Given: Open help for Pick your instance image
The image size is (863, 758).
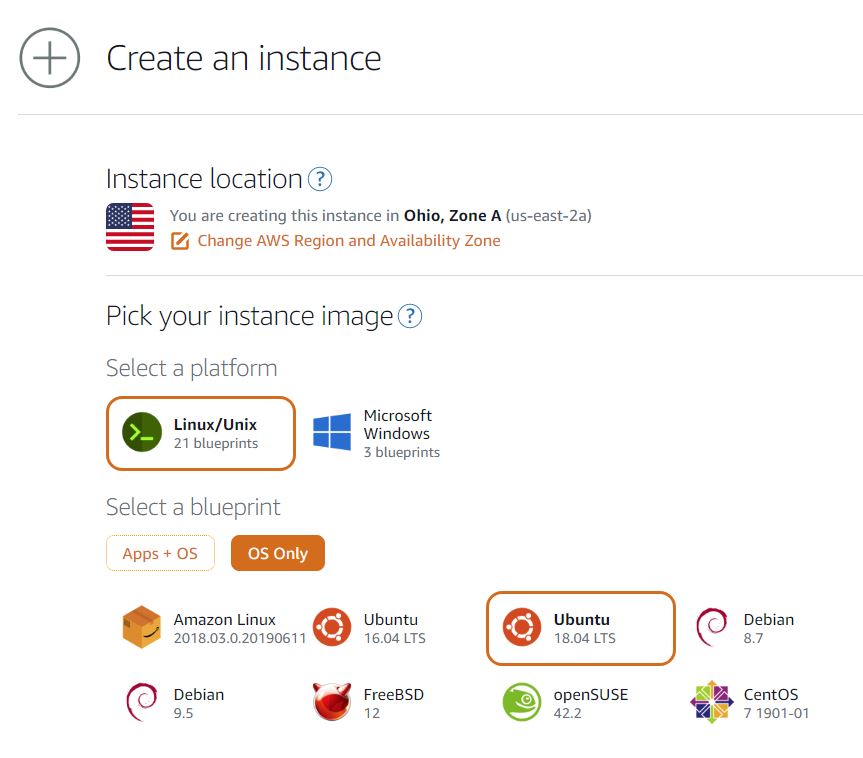Looking at the screenshot, I should pos(410,316).
